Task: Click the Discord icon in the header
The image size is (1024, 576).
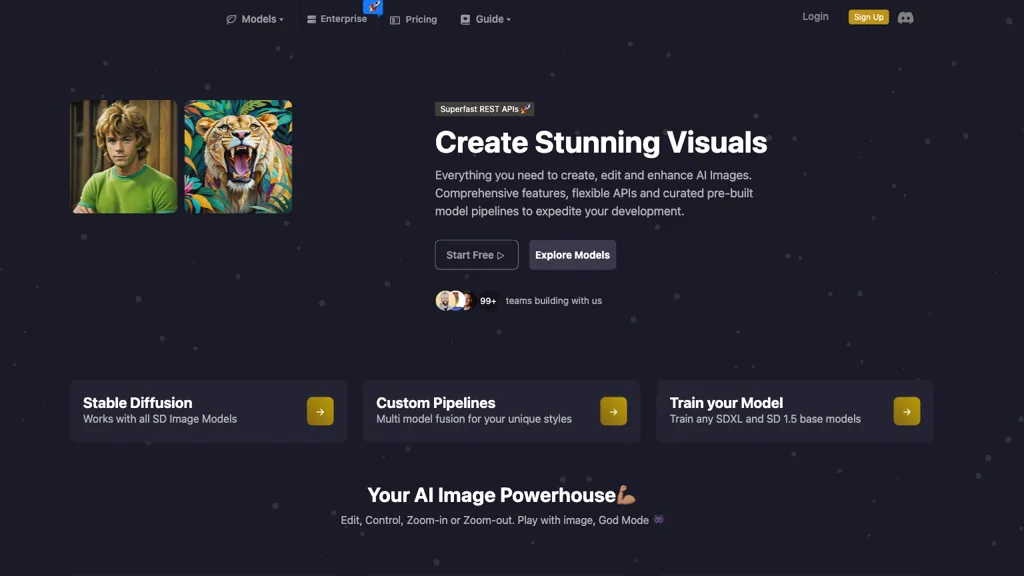Action: pyautogui.click(x=904, y=17)
